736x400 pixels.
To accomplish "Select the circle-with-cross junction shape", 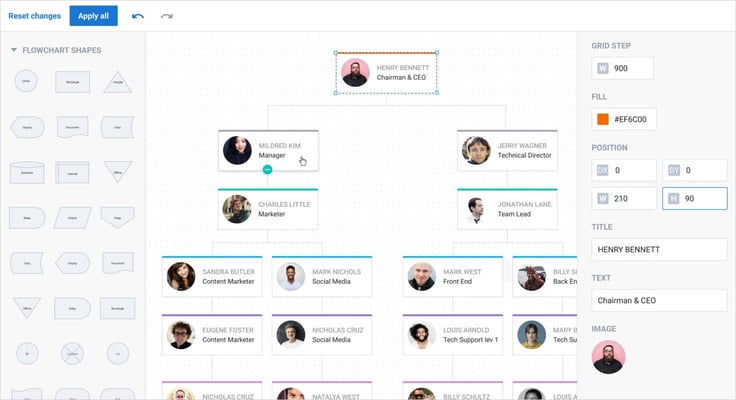I will 72,353.
